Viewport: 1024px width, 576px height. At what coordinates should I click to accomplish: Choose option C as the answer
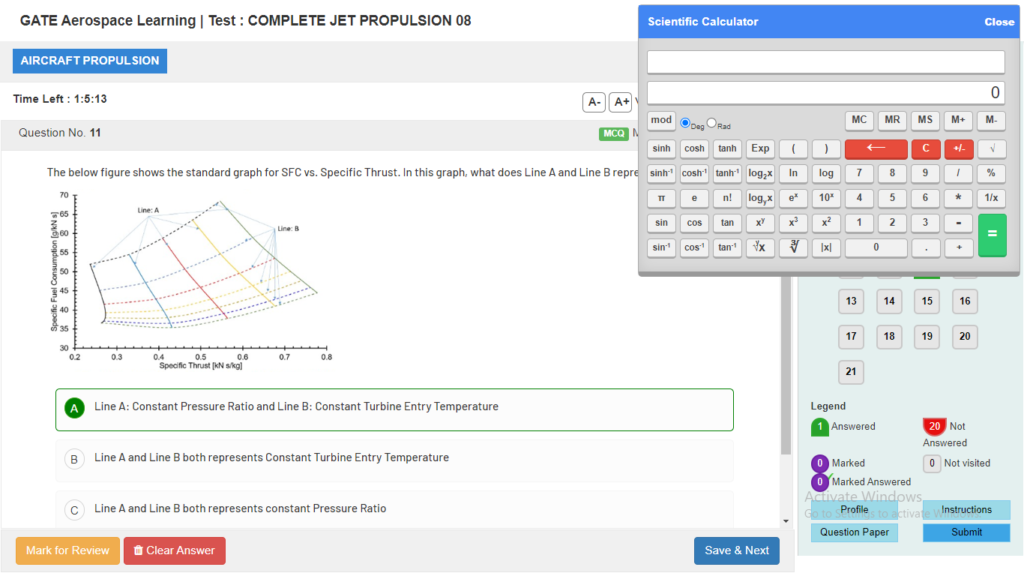74,510
